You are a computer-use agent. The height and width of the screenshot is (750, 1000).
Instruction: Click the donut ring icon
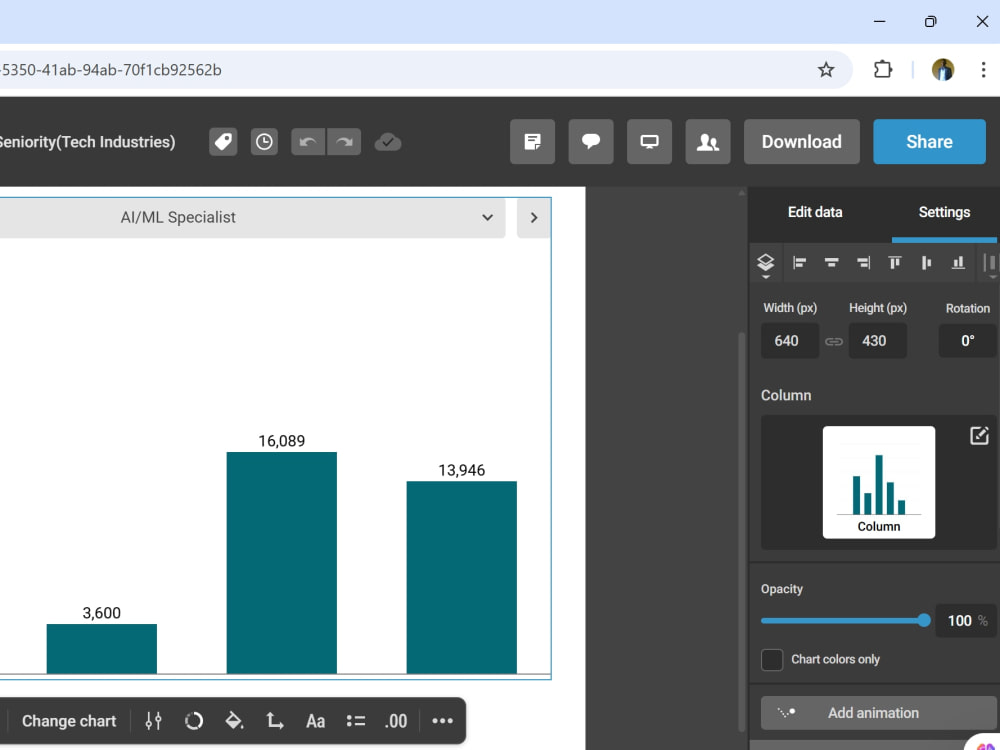(x=193, y=721)
